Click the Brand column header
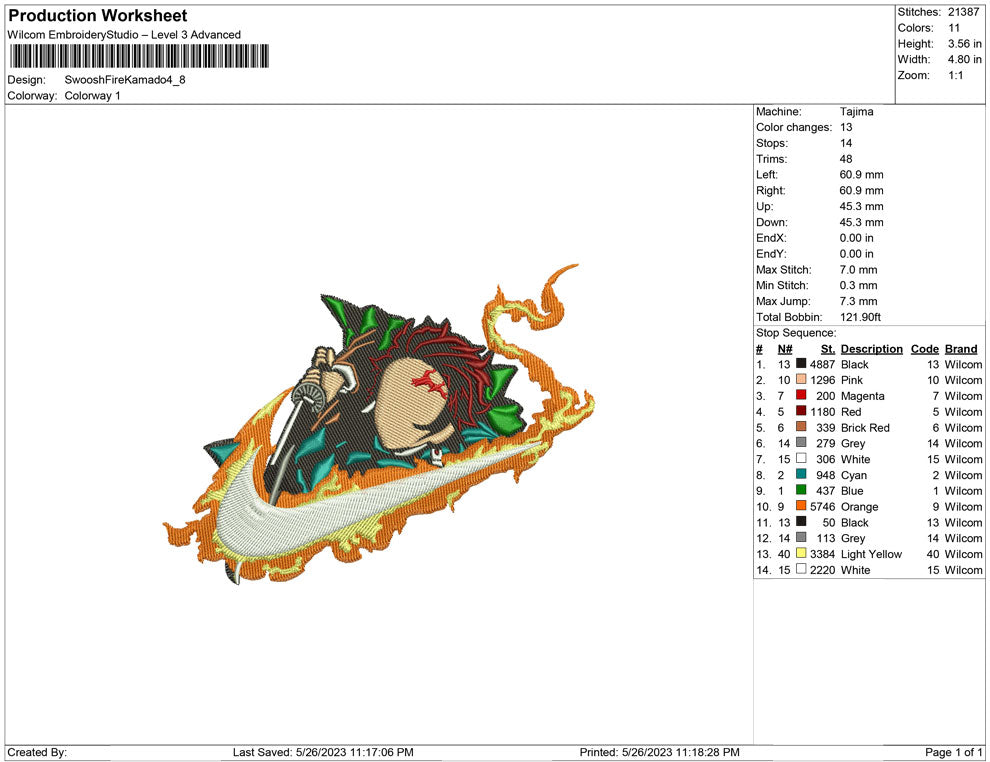 [x=961, y=349]
